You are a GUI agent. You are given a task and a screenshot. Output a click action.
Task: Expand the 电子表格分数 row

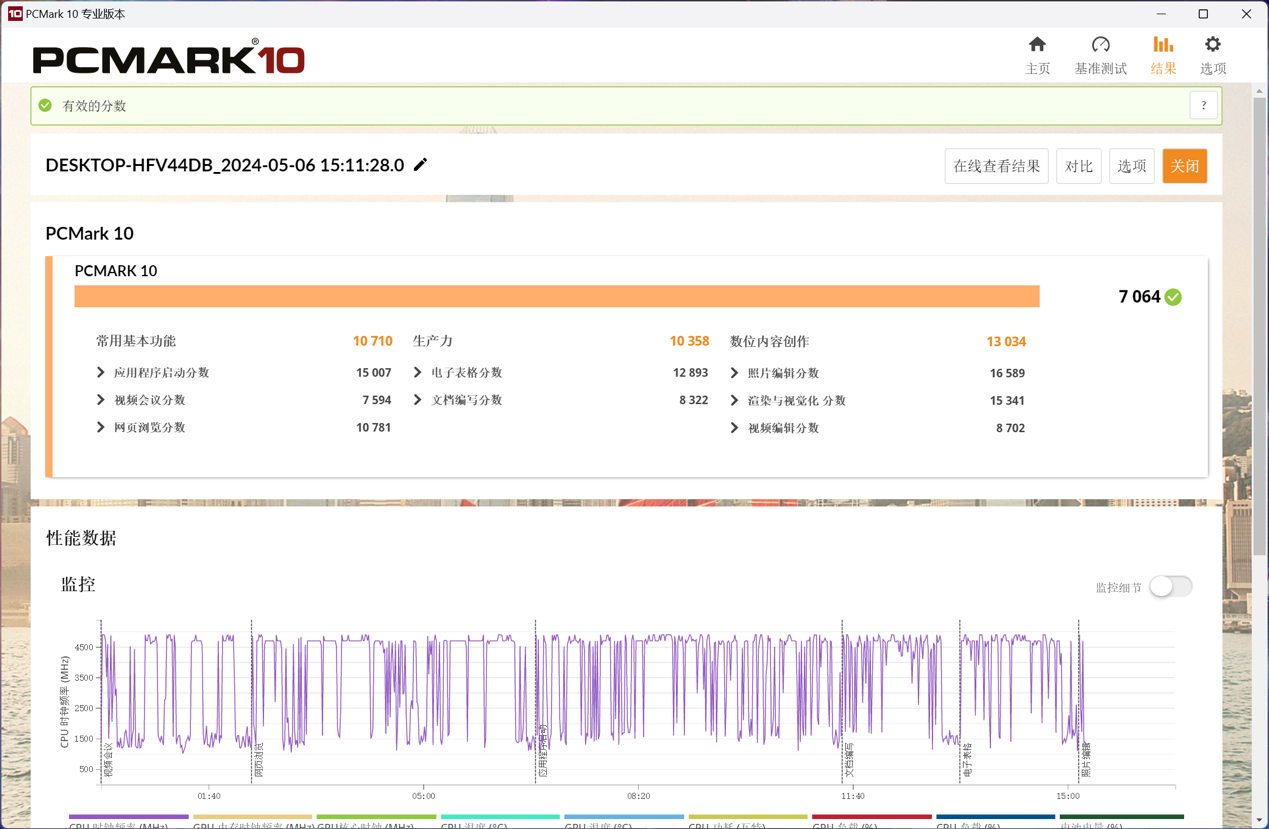coord(418,373)
